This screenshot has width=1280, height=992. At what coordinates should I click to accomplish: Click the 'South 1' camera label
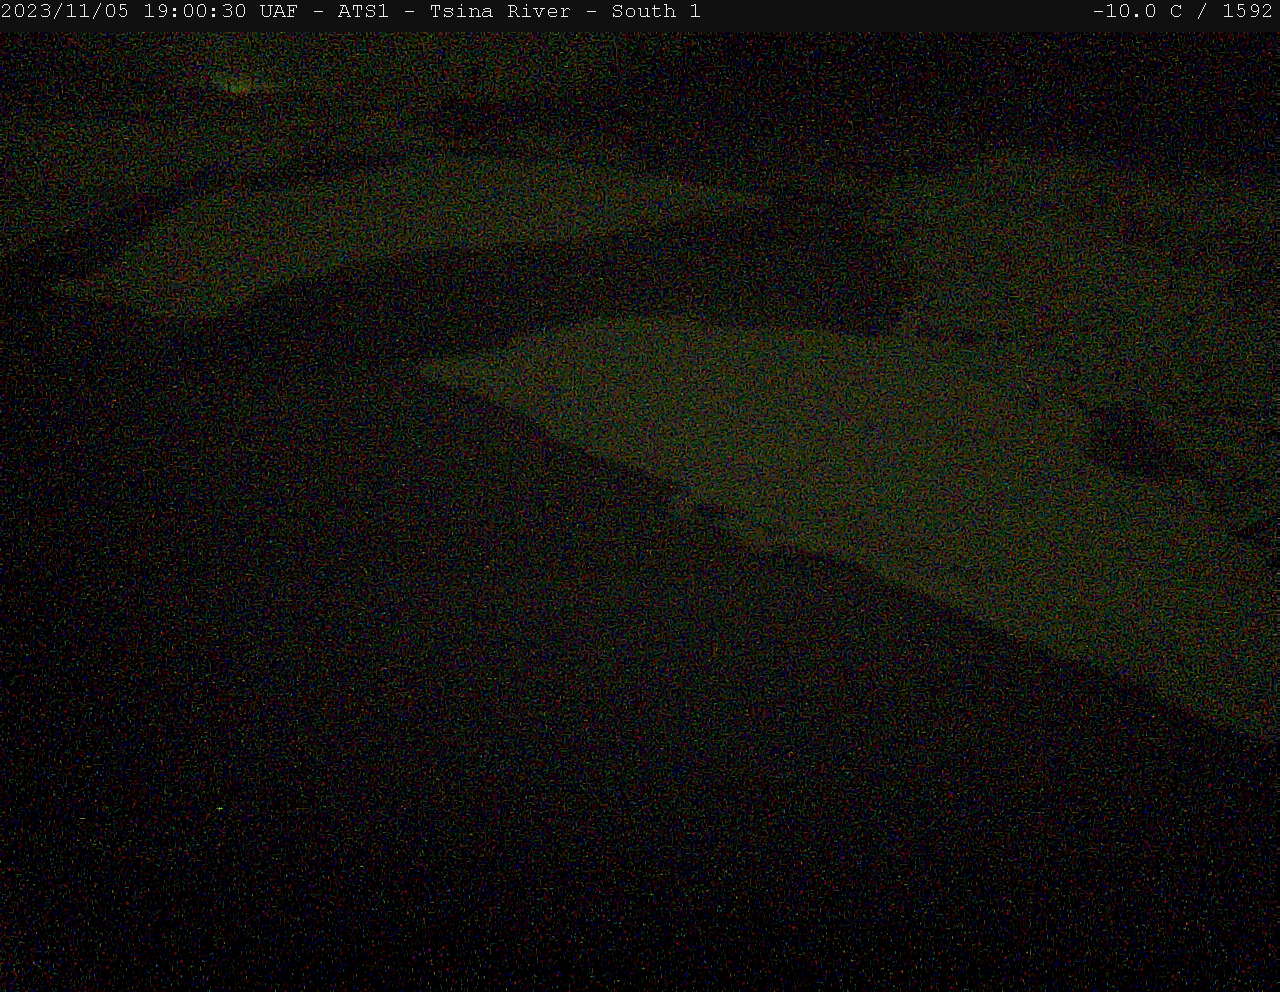656,12
